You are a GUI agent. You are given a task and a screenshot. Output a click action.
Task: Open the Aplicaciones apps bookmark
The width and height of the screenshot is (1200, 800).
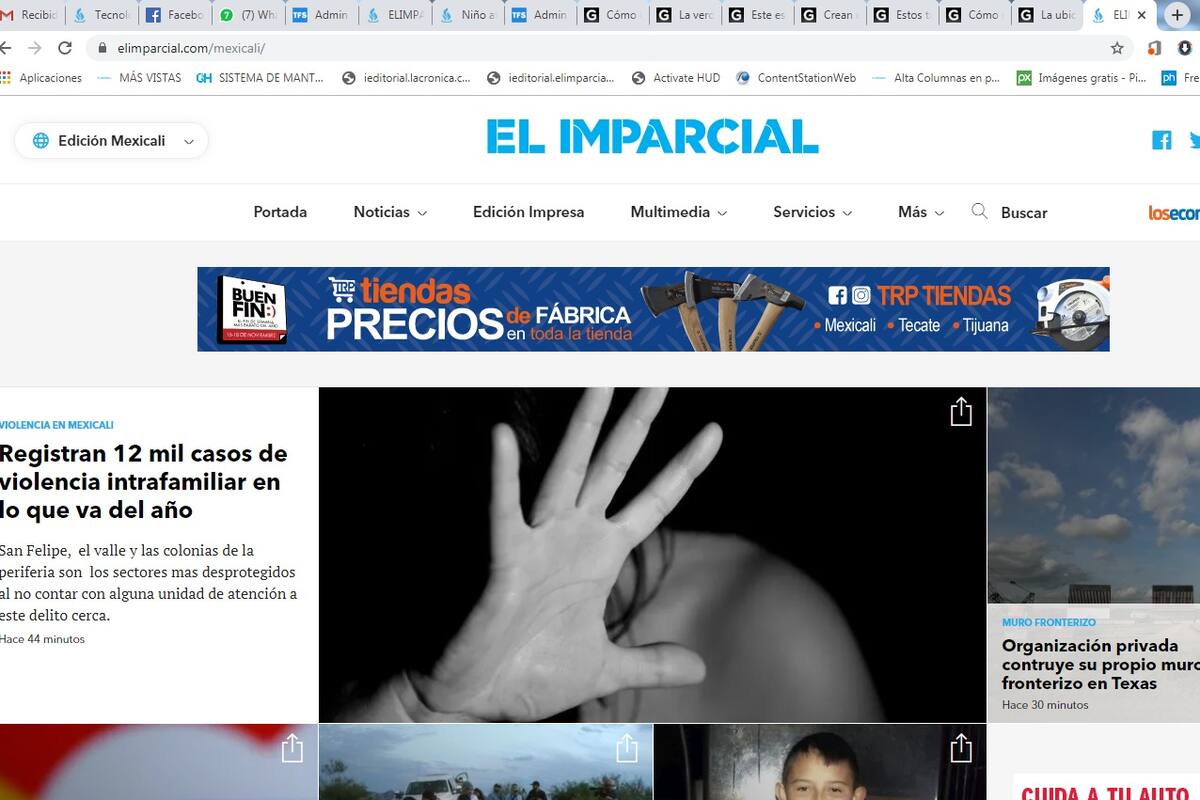42,77
